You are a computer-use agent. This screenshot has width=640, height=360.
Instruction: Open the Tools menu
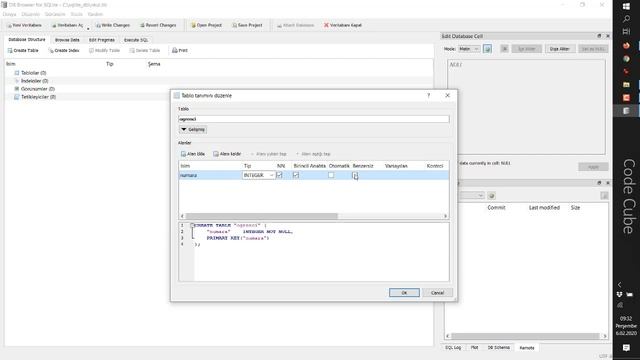[x=76, y=14]
